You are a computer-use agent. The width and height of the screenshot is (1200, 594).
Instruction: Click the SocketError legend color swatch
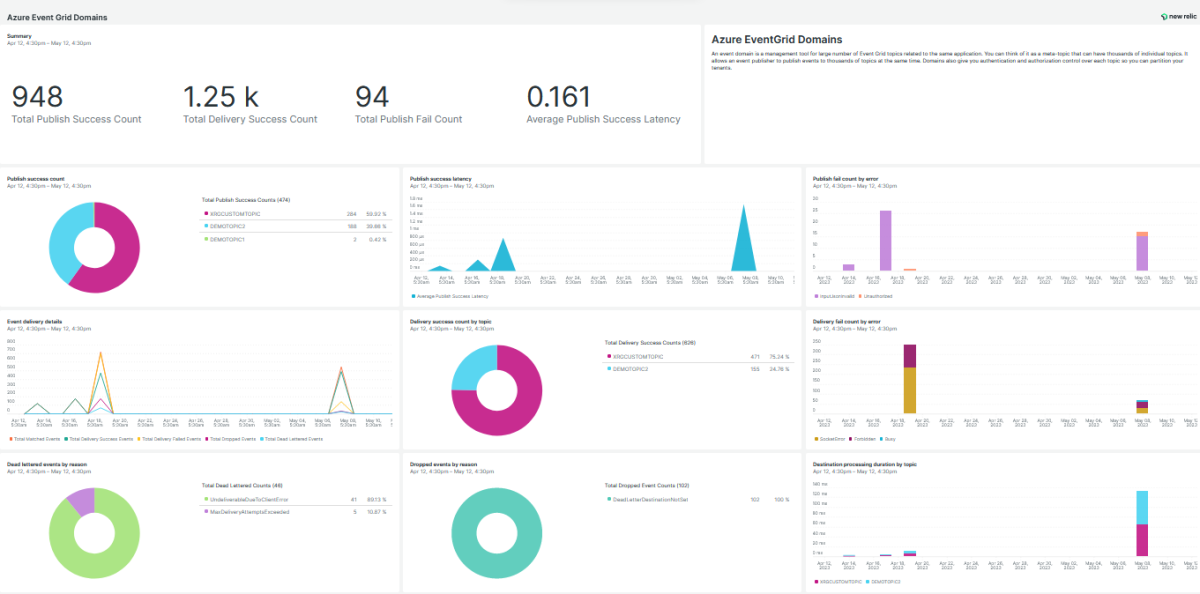tap(816, 439)
